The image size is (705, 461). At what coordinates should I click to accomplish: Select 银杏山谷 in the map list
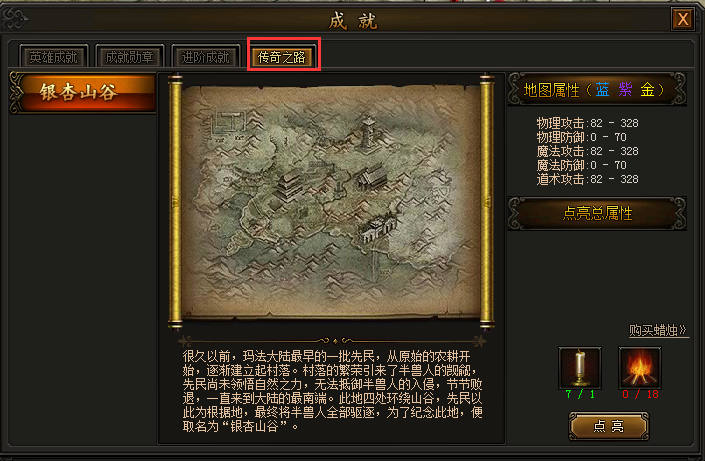click(x=83, y=93)
